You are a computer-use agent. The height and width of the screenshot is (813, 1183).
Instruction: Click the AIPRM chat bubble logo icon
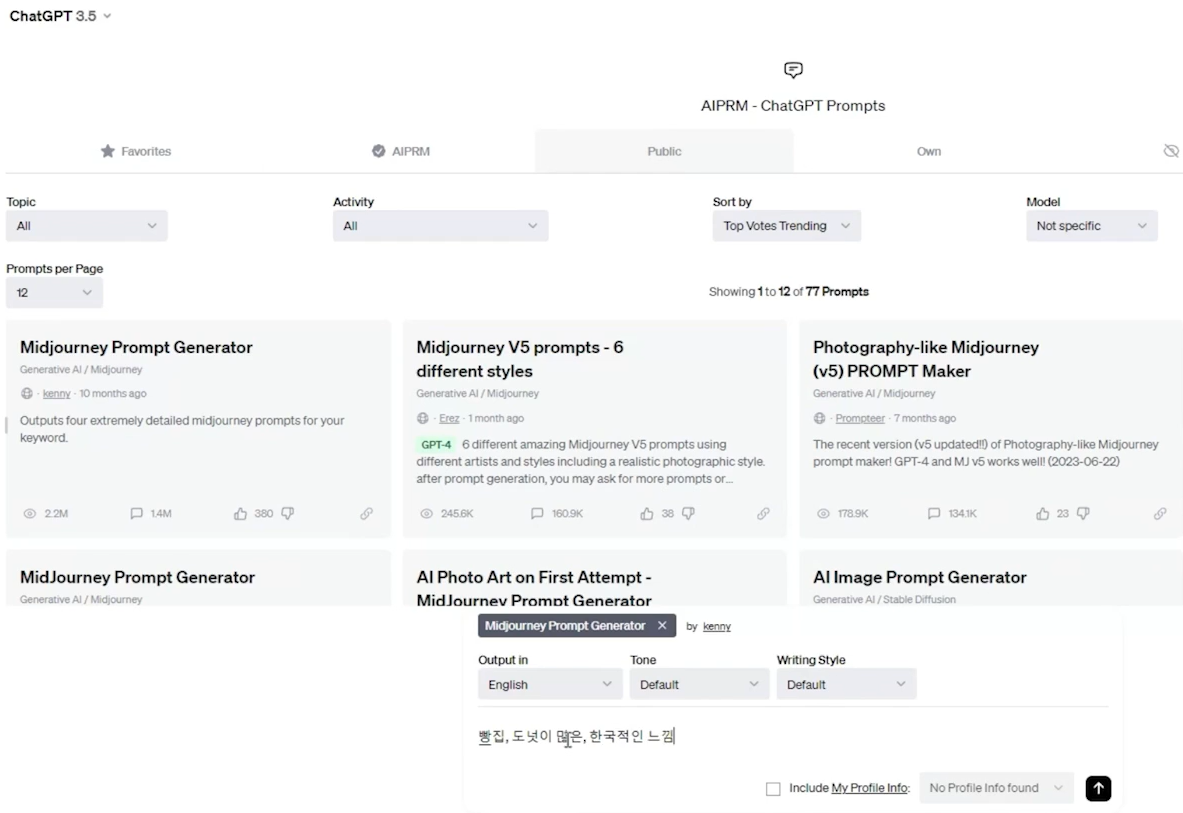point(793,70)
